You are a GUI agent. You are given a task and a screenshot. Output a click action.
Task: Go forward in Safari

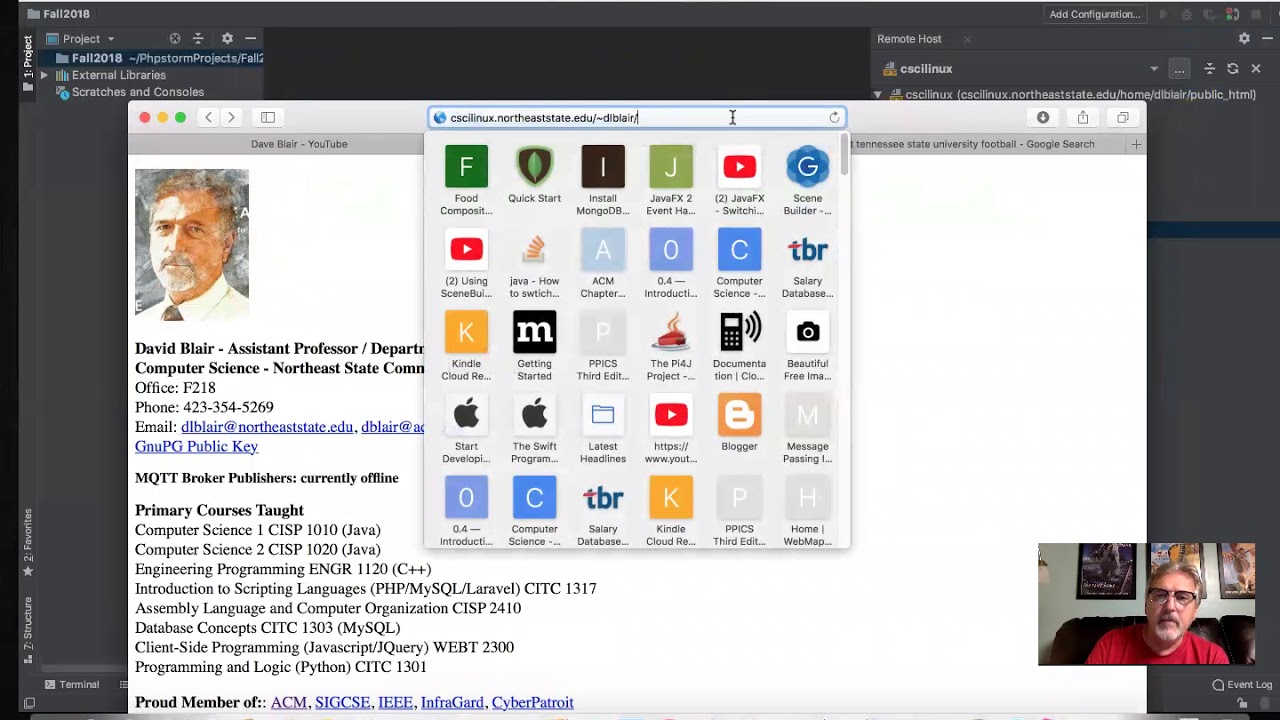[x=231, y=118]
